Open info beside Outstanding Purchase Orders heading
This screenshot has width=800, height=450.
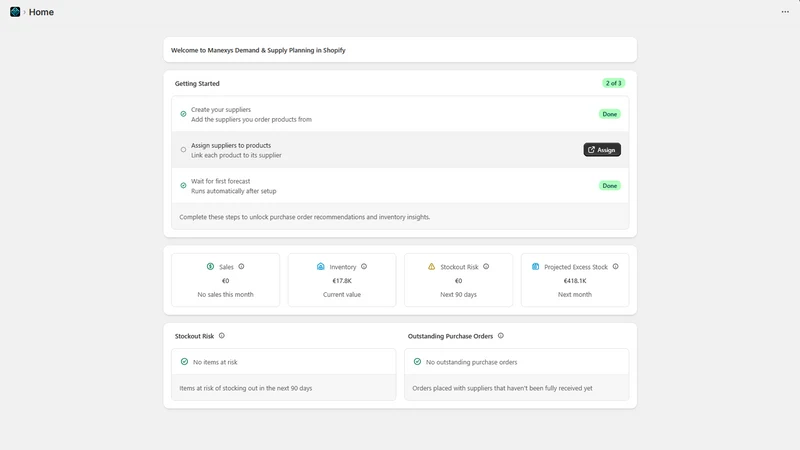(501, 336)
